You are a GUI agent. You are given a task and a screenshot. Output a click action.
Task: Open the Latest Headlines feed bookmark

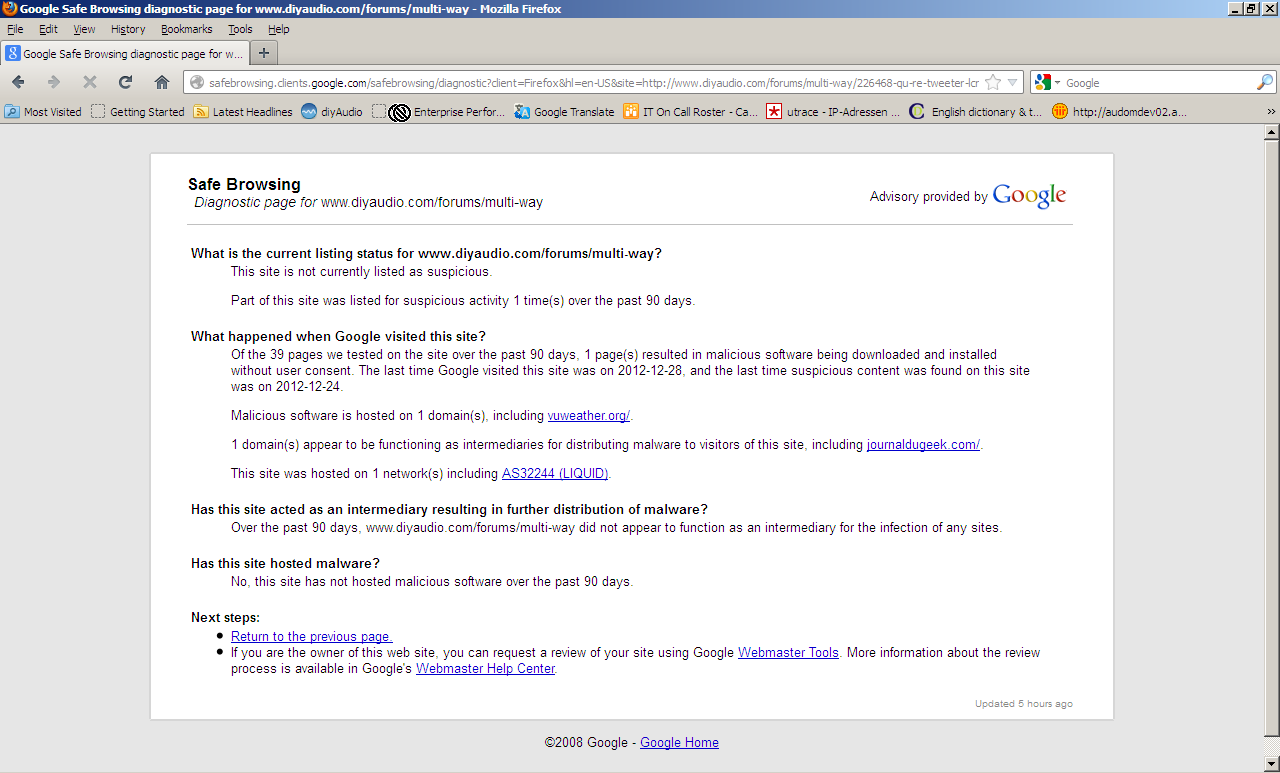243,112
